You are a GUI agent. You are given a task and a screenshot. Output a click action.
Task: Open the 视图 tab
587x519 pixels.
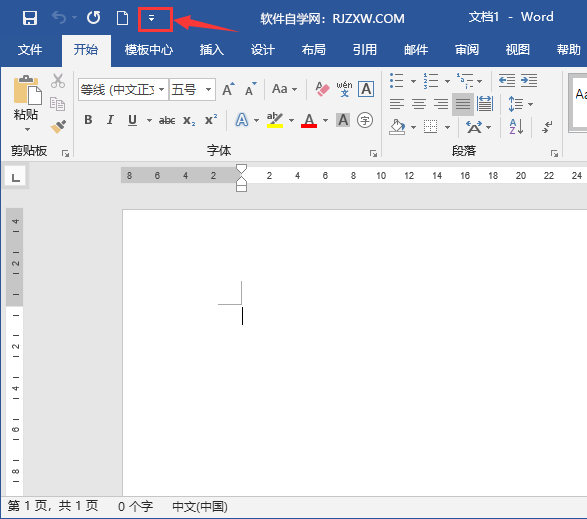tap(517, 49)
